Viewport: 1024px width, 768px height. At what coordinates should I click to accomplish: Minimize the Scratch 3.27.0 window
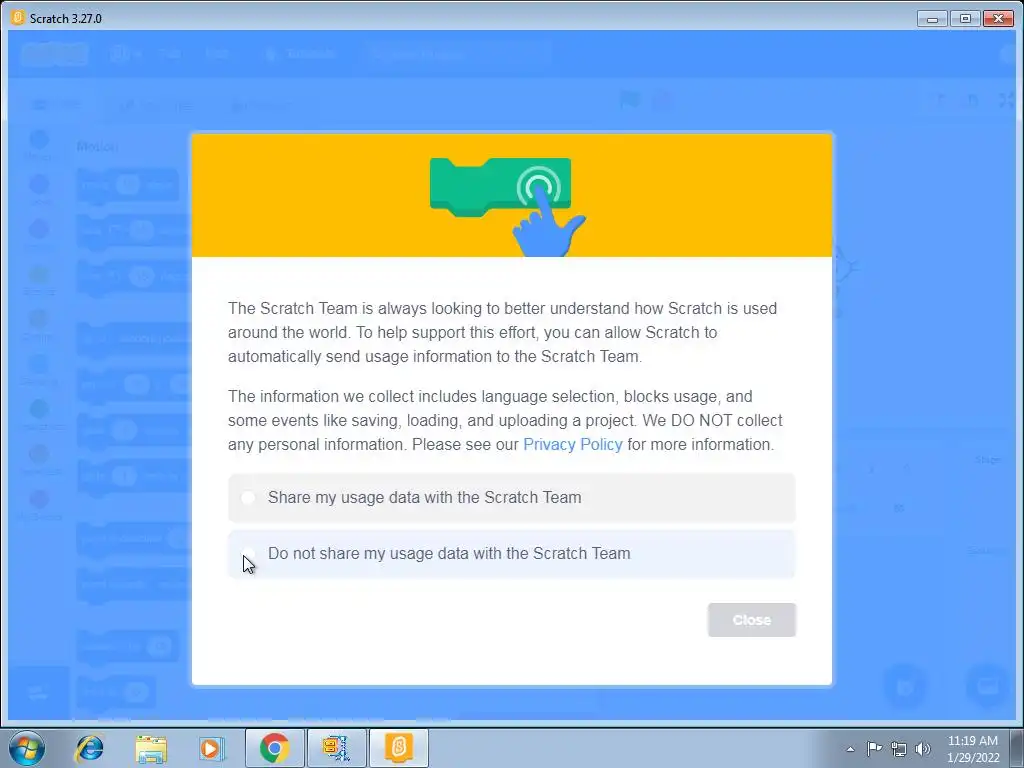click(933, 18)
